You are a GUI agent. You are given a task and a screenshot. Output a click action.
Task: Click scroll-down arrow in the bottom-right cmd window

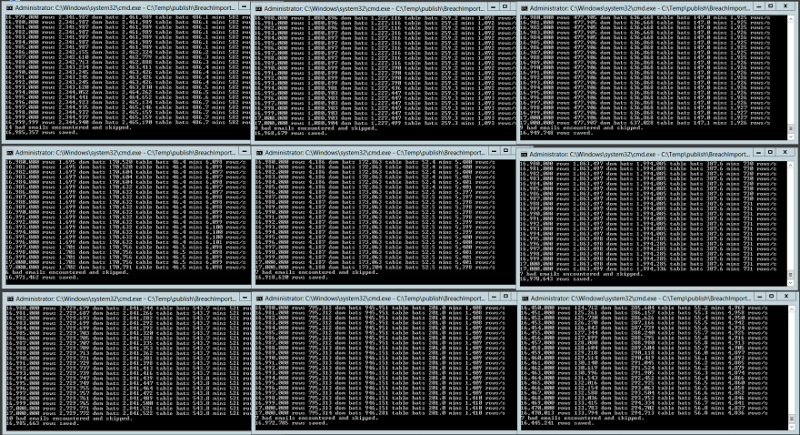point(791,427)
